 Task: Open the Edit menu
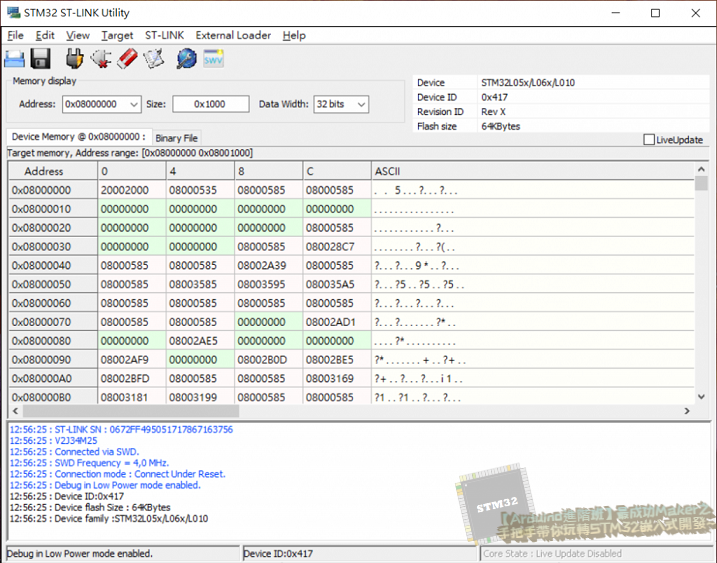click(x=45, y=35)
